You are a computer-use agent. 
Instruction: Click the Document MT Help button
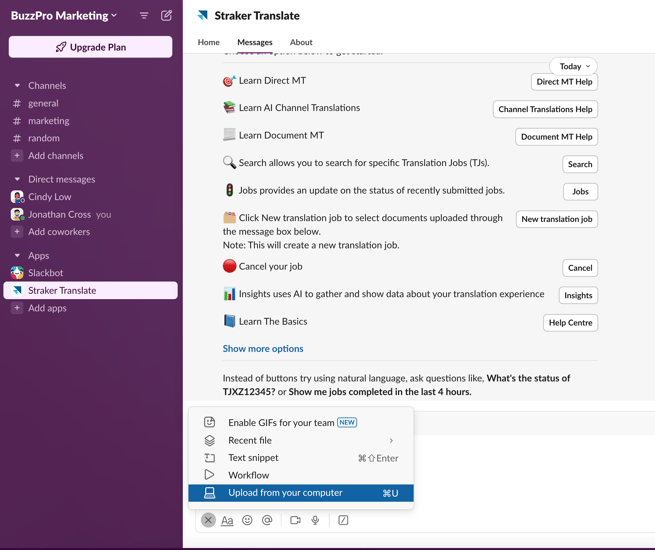(x=556, y=137)
